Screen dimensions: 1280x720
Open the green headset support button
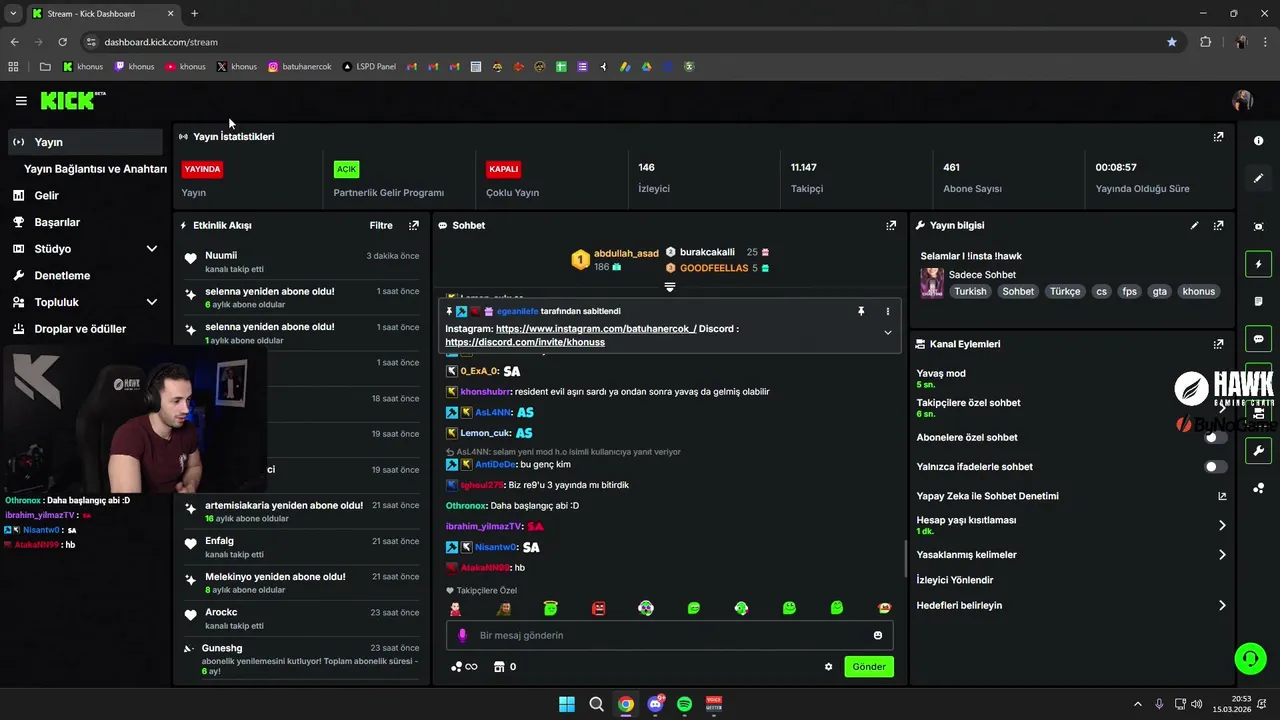[1250, 658]
